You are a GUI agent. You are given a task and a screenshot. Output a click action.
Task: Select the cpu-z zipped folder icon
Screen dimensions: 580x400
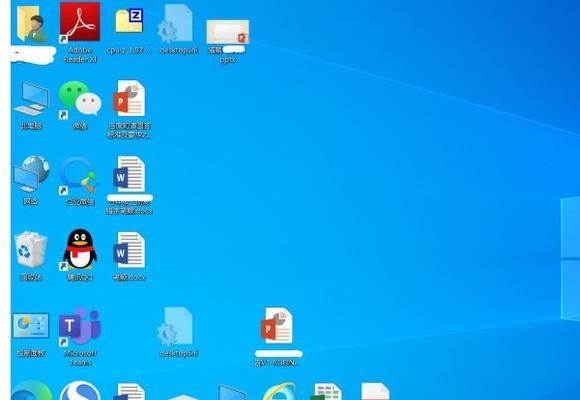pos(129,21)
